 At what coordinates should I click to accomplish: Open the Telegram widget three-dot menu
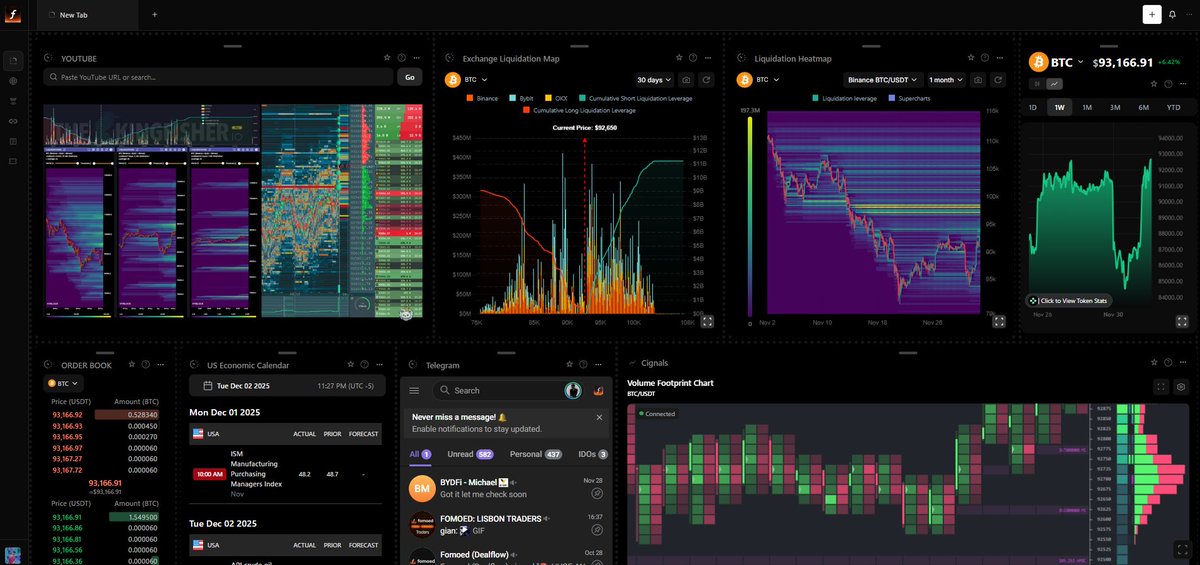(597, 365)
